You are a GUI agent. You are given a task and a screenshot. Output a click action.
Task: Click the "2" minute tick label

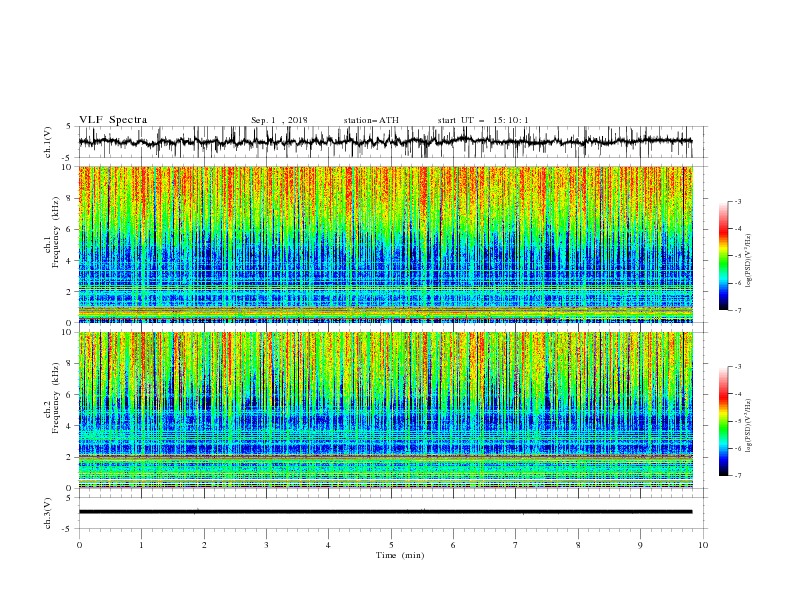point(204,545)
